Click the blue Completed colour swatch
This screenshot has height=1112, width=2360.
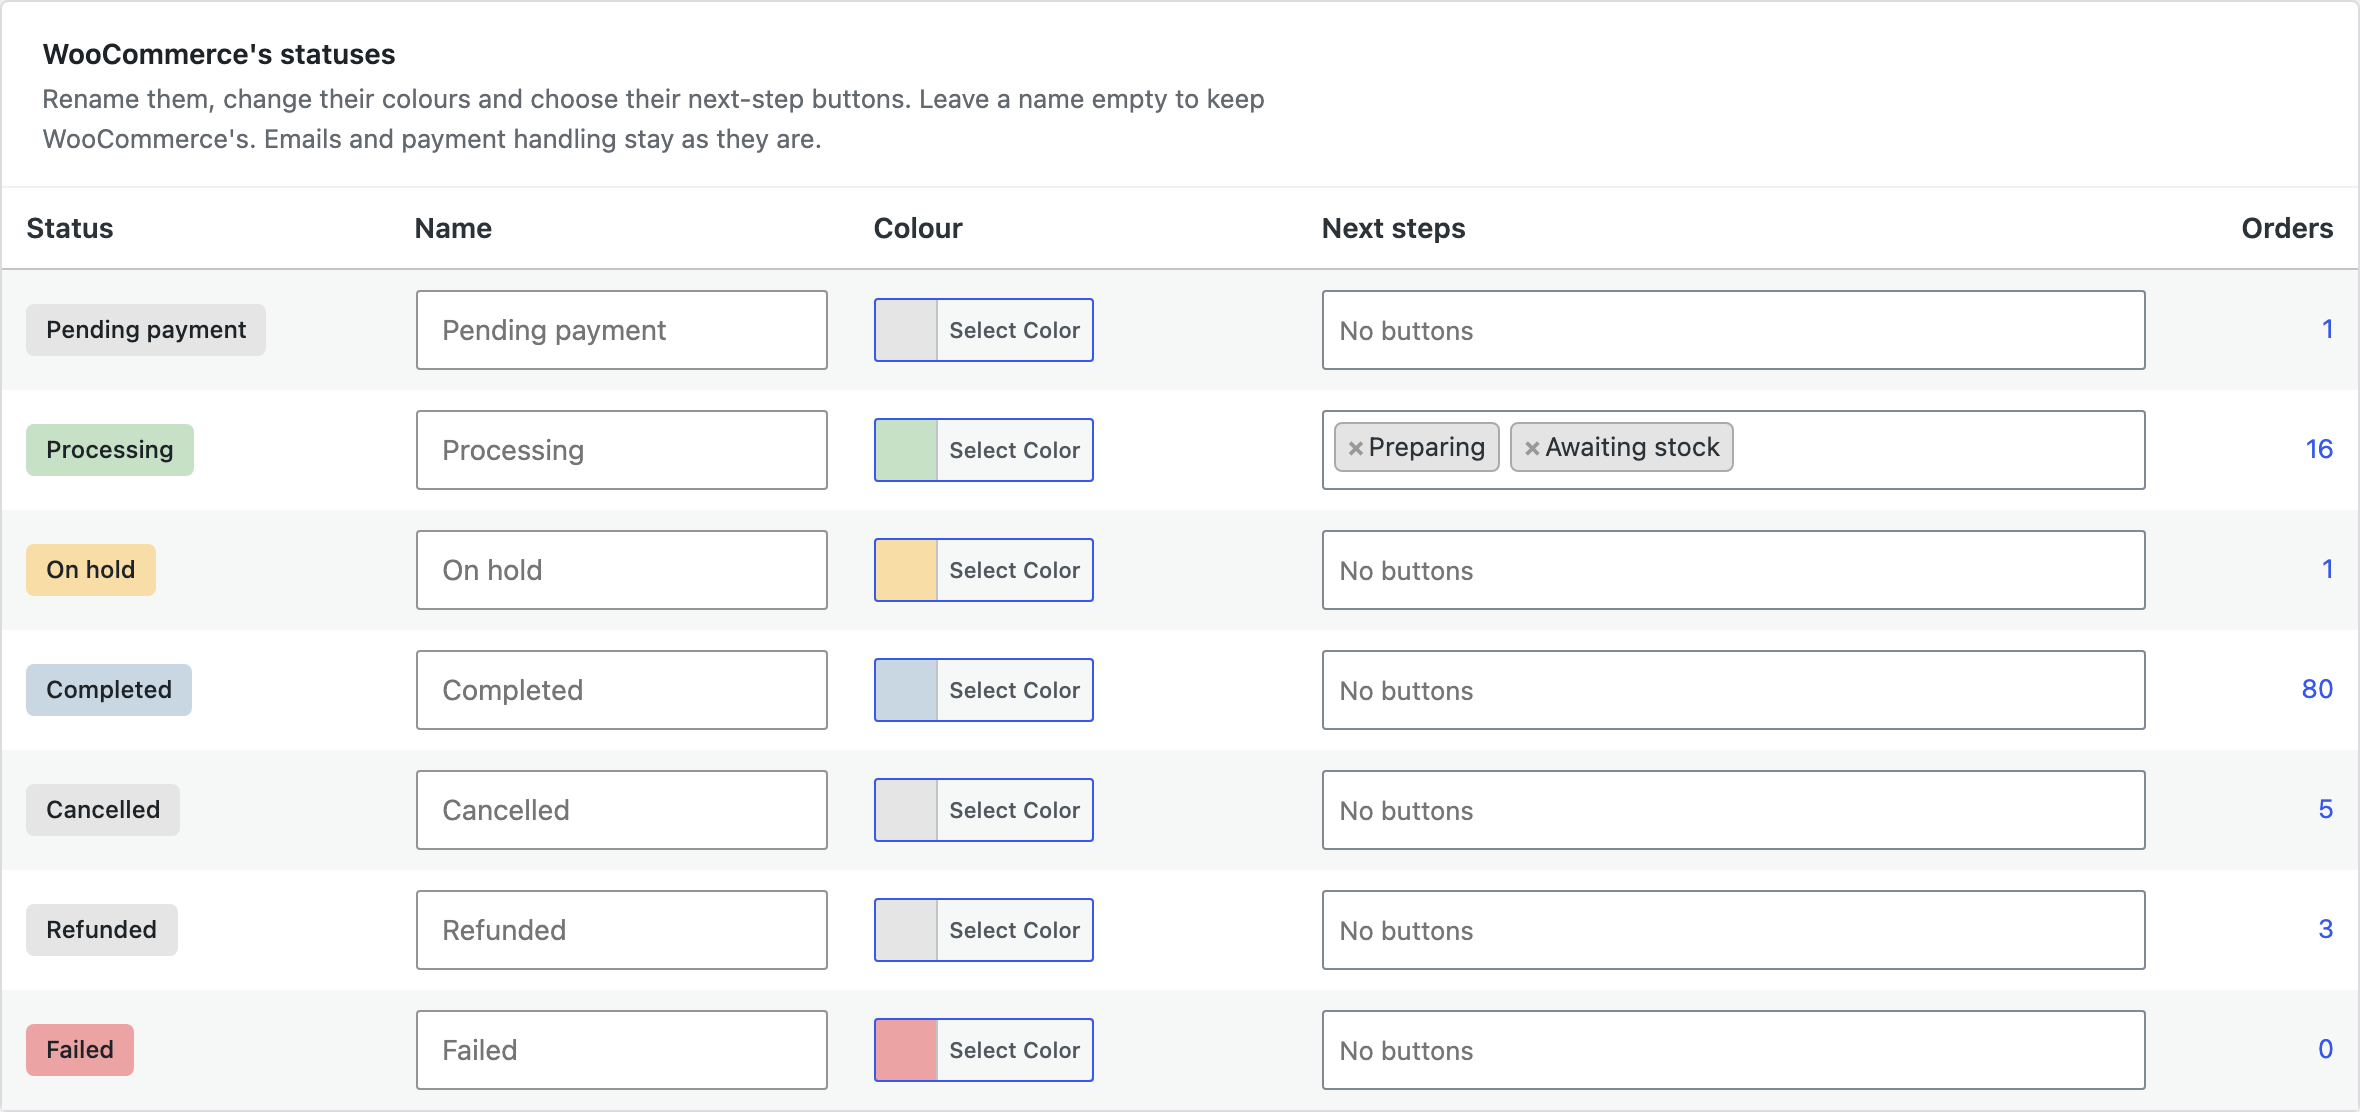pyautogui.click(x=906, y=690)
